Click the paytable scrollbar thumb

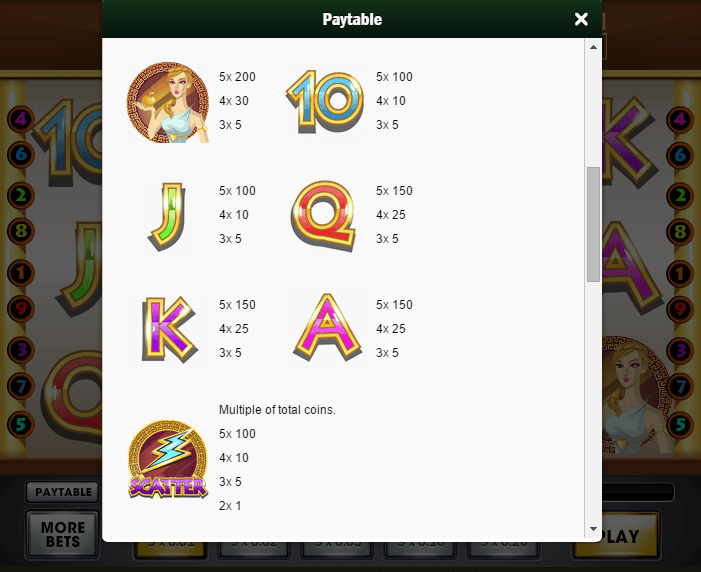pos(593,224)
